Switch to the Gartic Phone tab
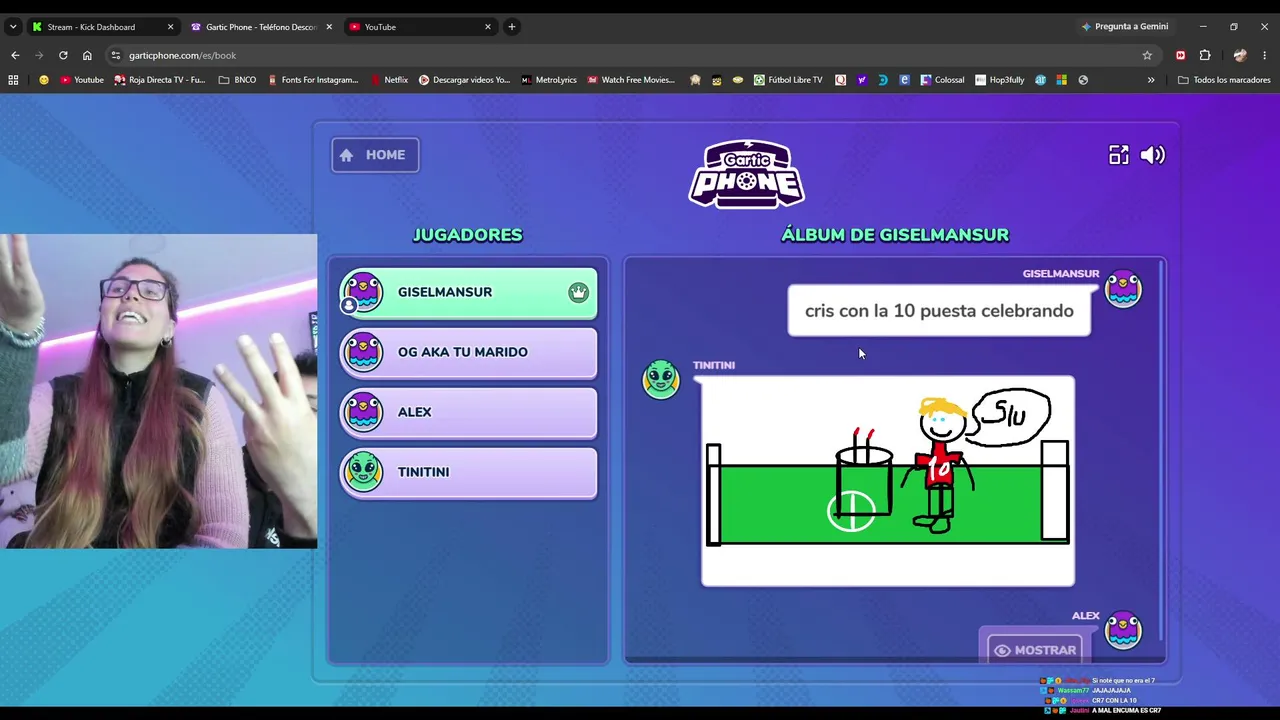The width and height of the screenshot is (1280, 720). [x=260, y=27]
